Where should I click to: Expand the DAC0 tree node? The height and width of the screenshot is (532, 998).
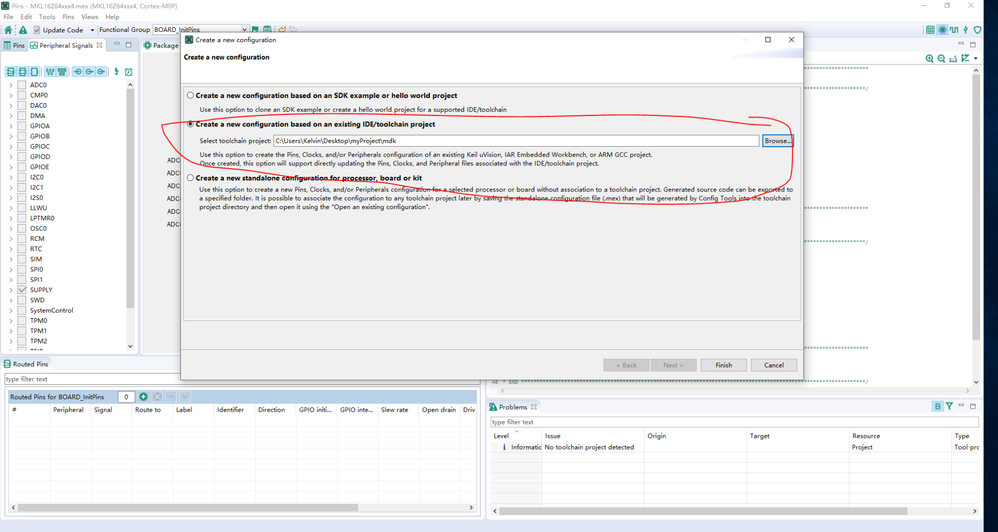point(11,106)
